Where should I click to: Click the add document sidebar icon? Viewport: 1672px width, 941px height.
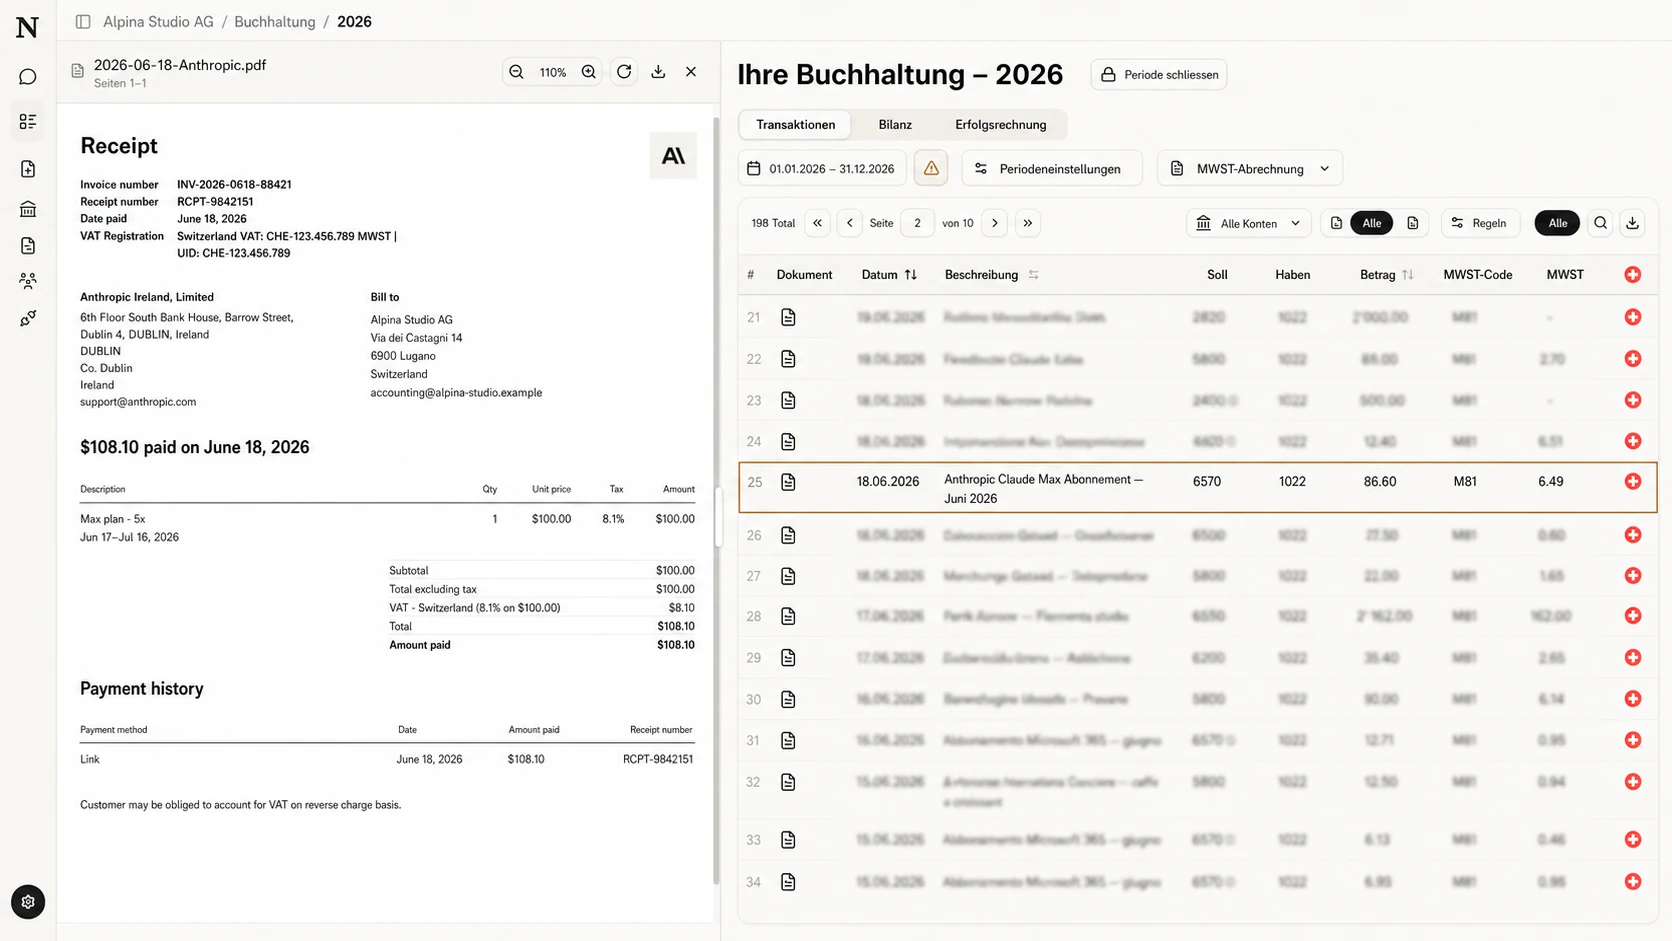(x=28, y=169)
